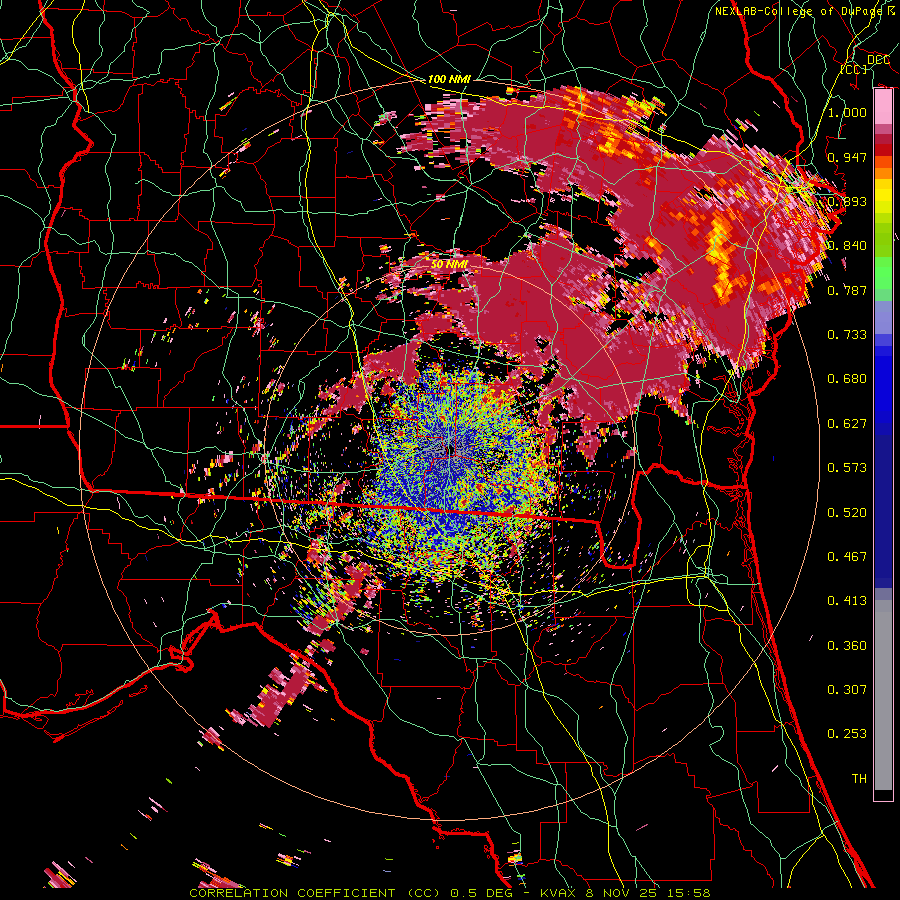Click the 0.467 scale value
Screen dimensions: 900x900
pyautogui.click(x=847, y=557)
